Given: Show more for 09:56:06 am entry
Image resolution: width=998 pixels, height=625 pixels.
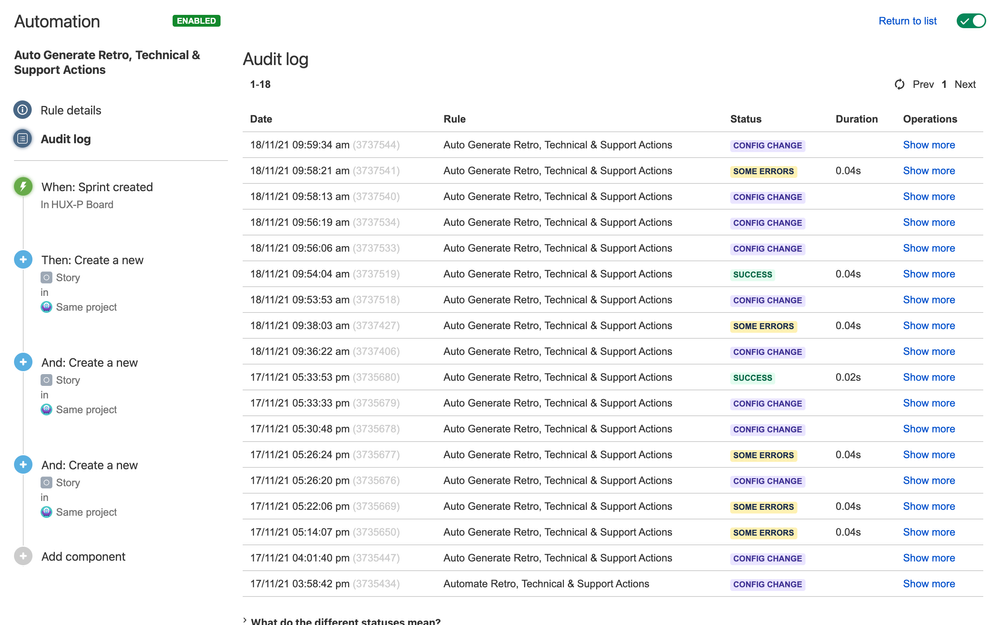Looking at the screenshot, I should tap(929, 248).
